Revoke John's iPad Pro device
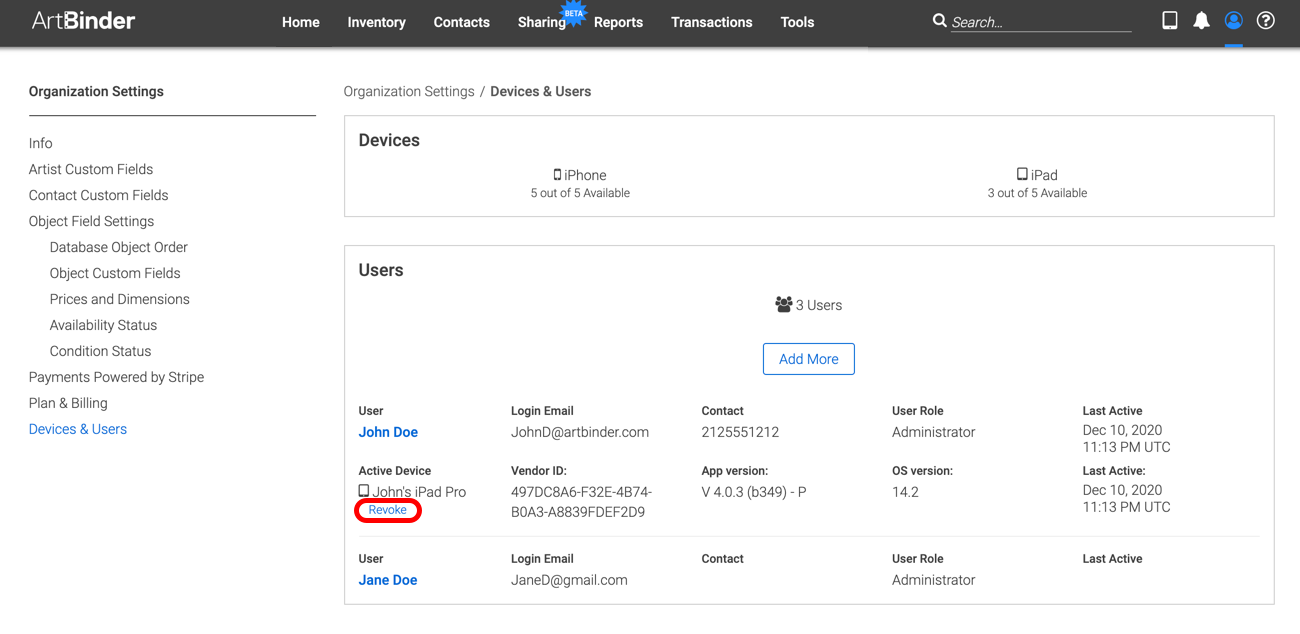 (x=388, y=510)
